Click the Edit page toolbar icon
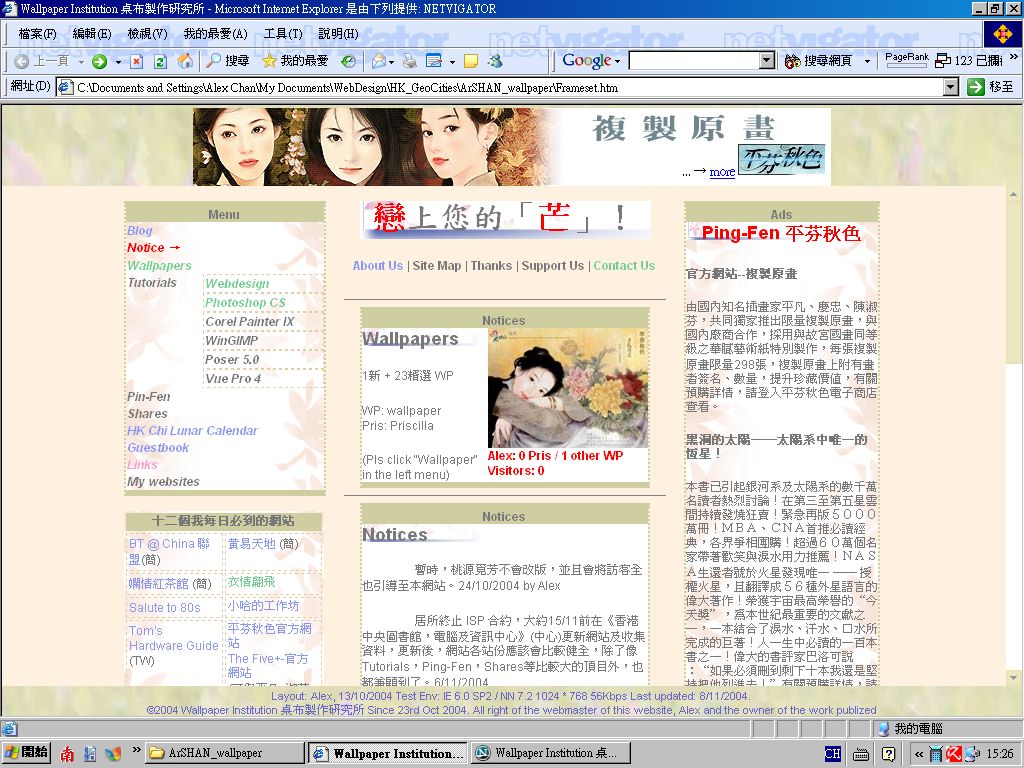 434,61
